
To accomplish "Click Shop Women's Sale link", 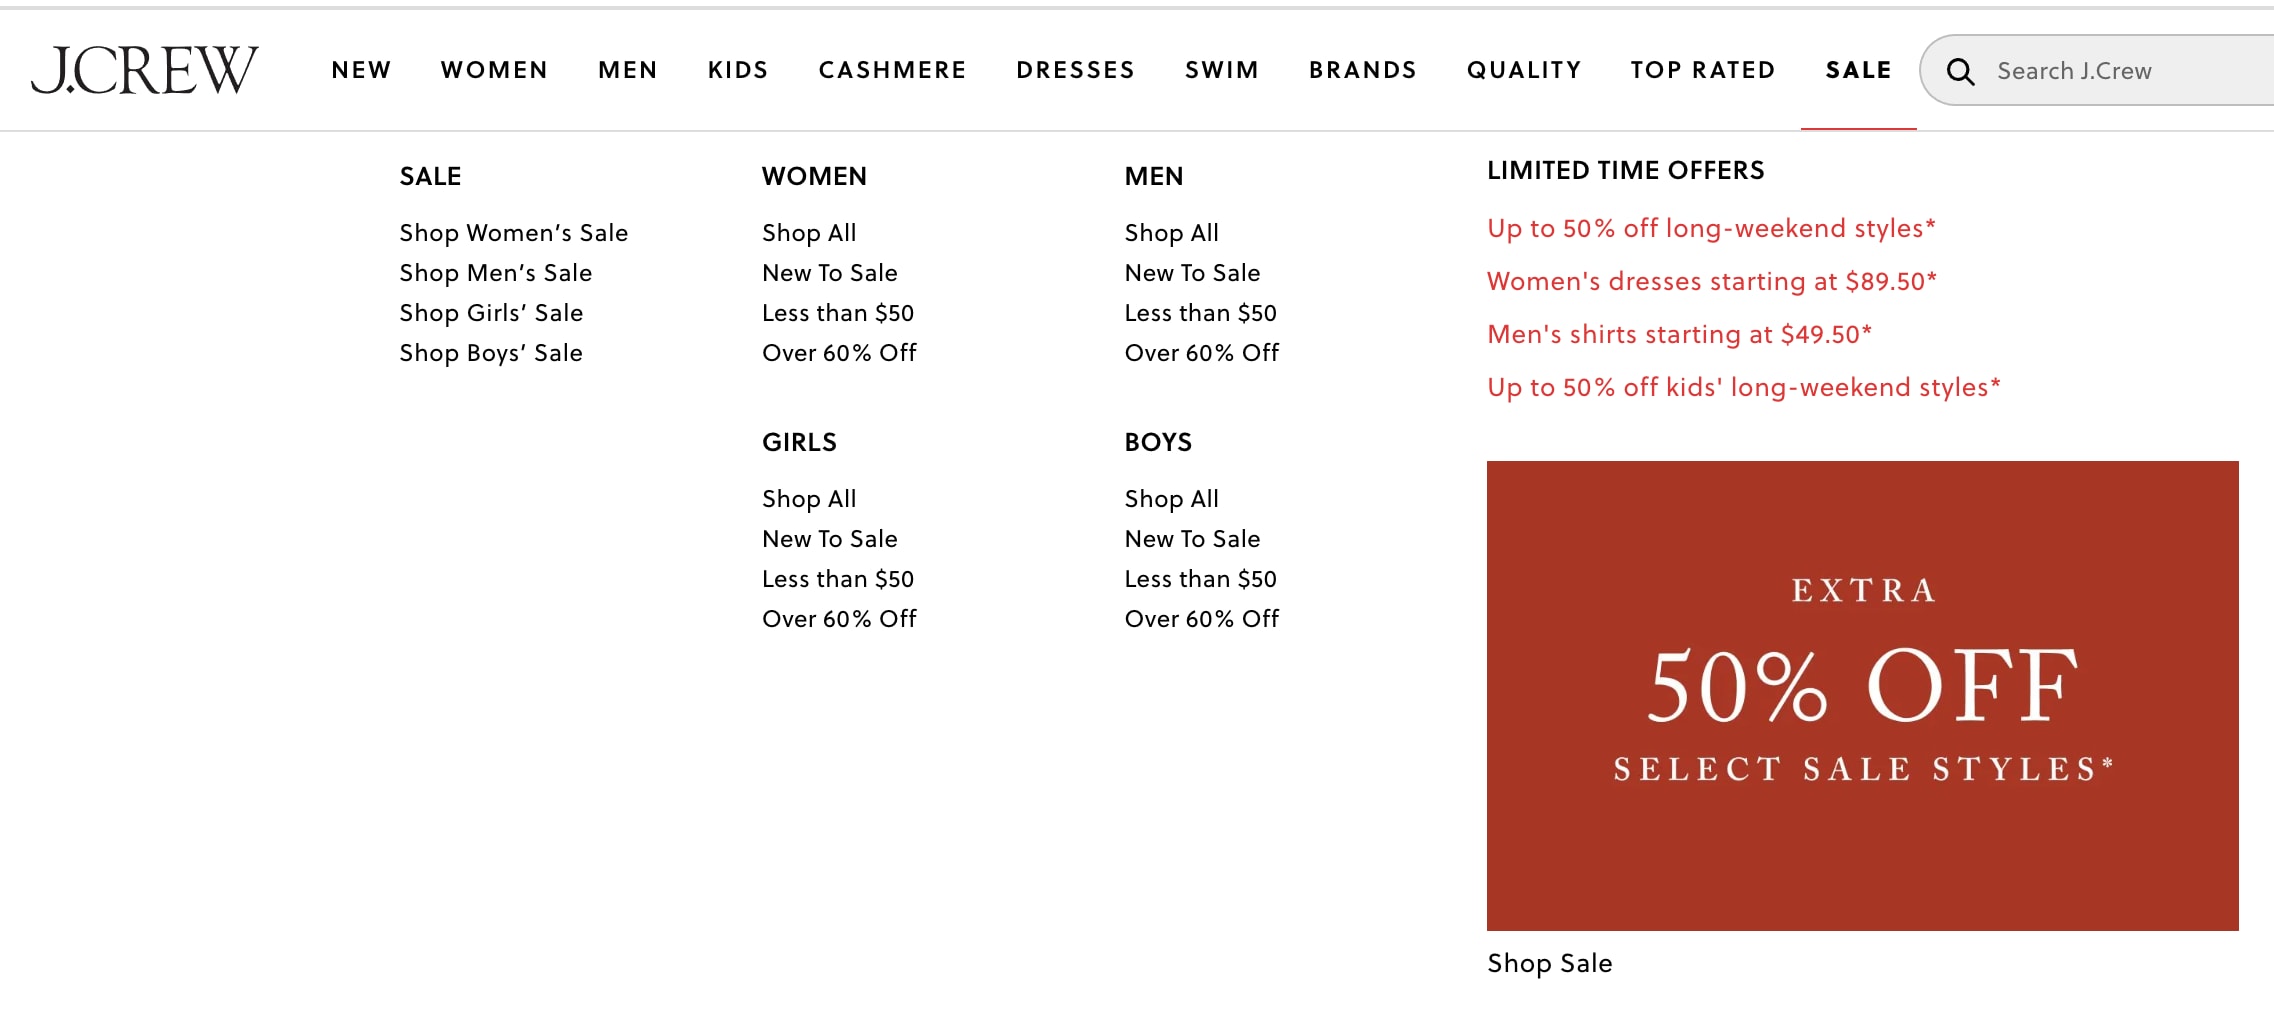I will pyautogui.click(x=514, y=233).
